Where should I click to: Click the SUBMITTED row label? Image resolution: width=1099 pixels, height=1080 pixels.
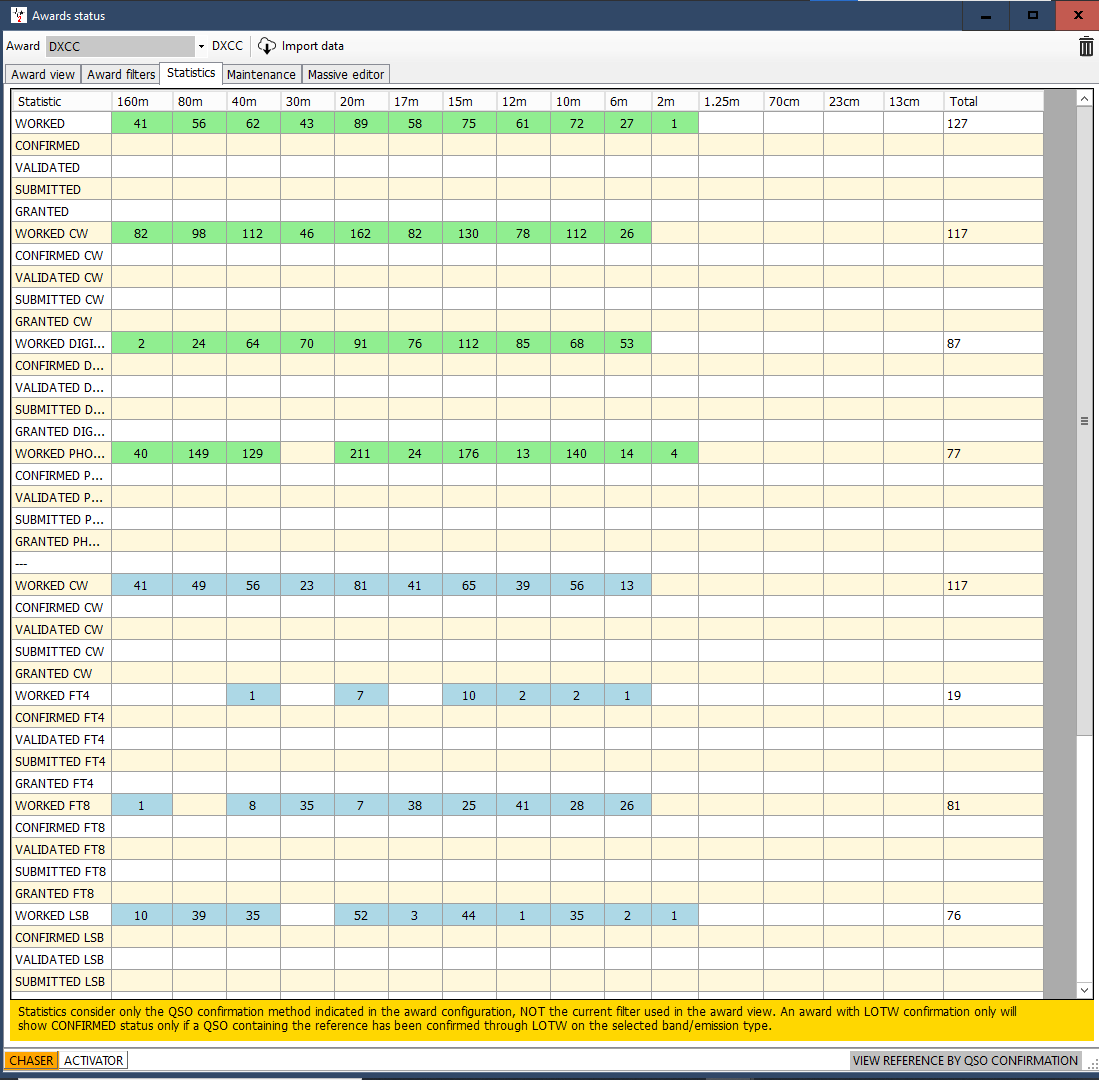pyautogui.click(x=62, y=189)
